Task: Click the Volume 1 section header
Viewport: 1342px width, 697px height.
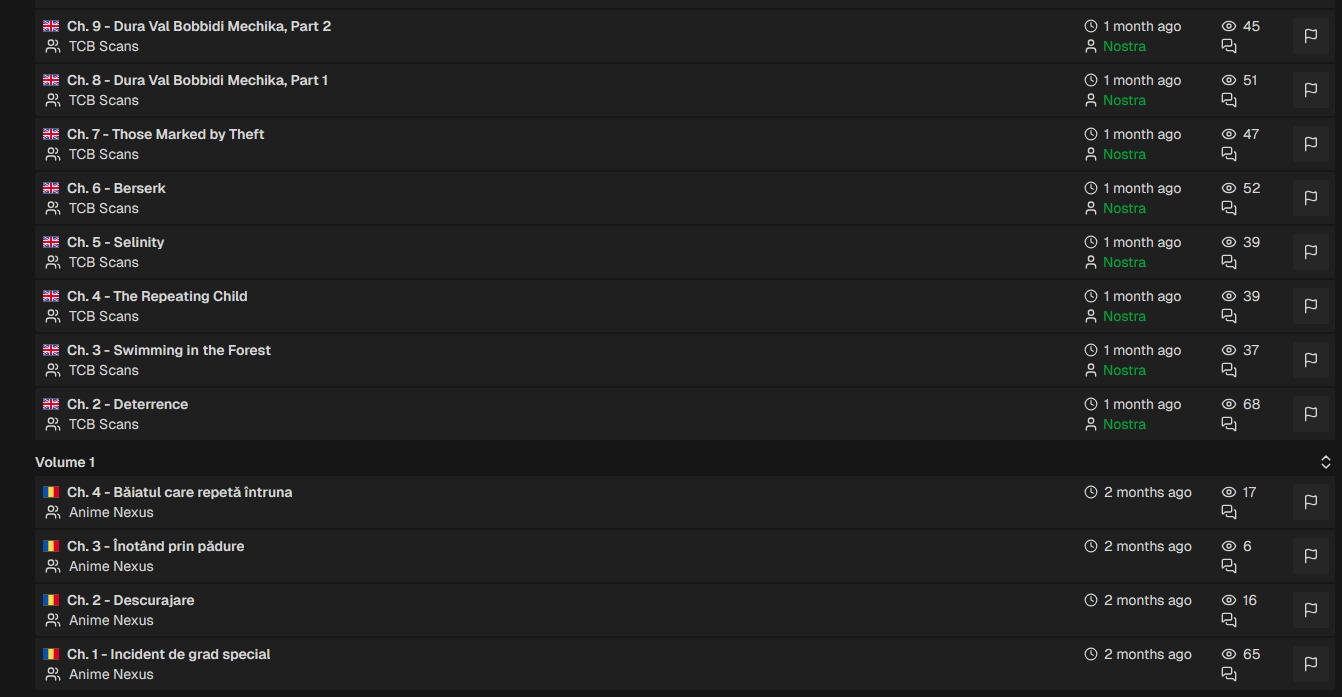Action: pyautogui.click(x=65, y=462)
